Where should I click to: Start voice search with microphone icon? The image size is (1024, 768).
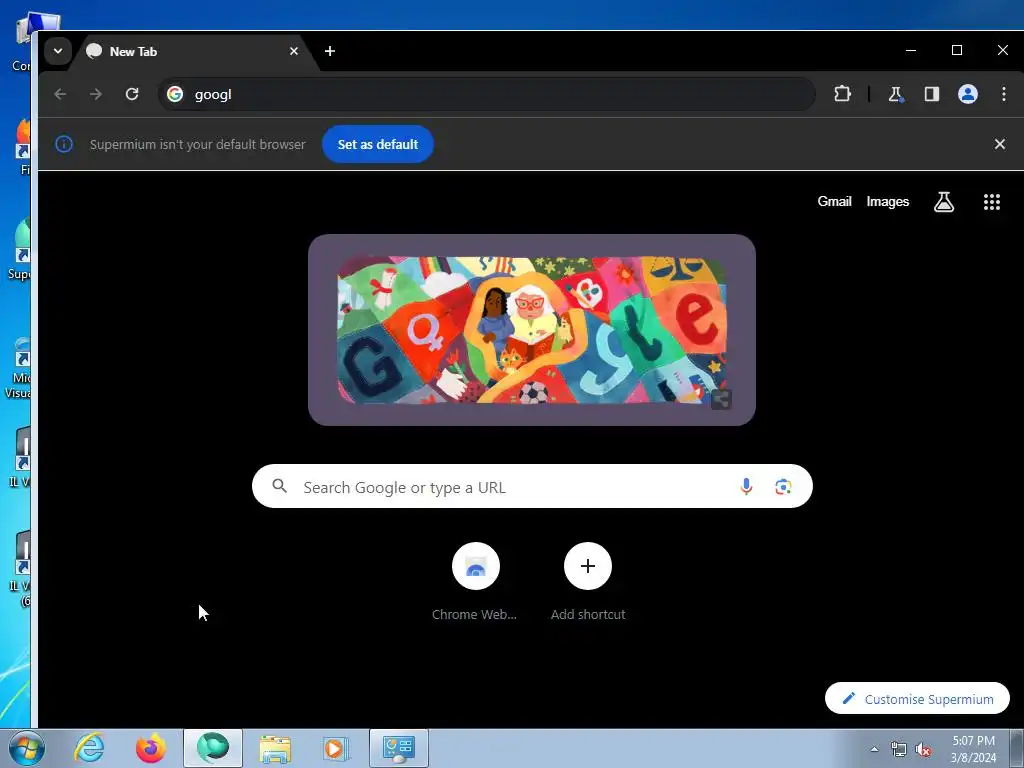tap(746, 487)
